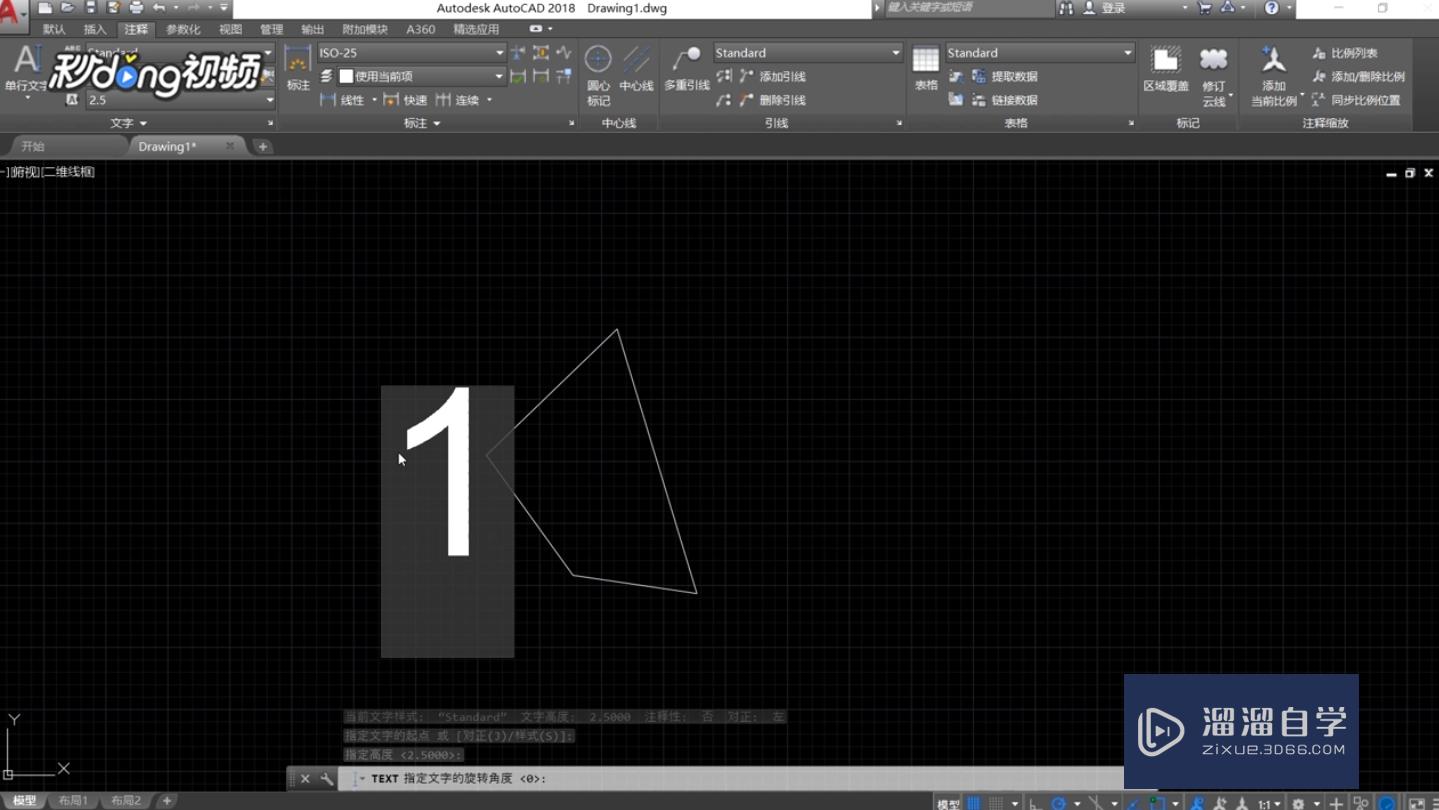Select the 连续 continue dimension tool
The height and width of the screenshot is (810, 1439).
tap(457, 100)
